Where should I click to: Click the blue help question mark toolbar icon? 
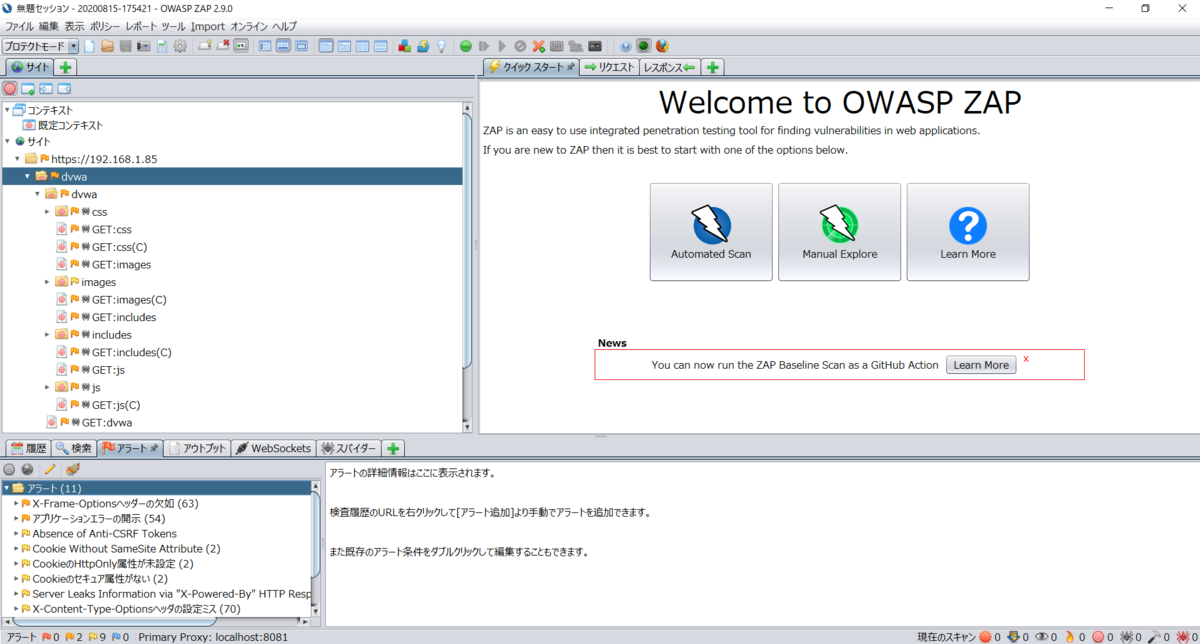(x=626, y=46)
